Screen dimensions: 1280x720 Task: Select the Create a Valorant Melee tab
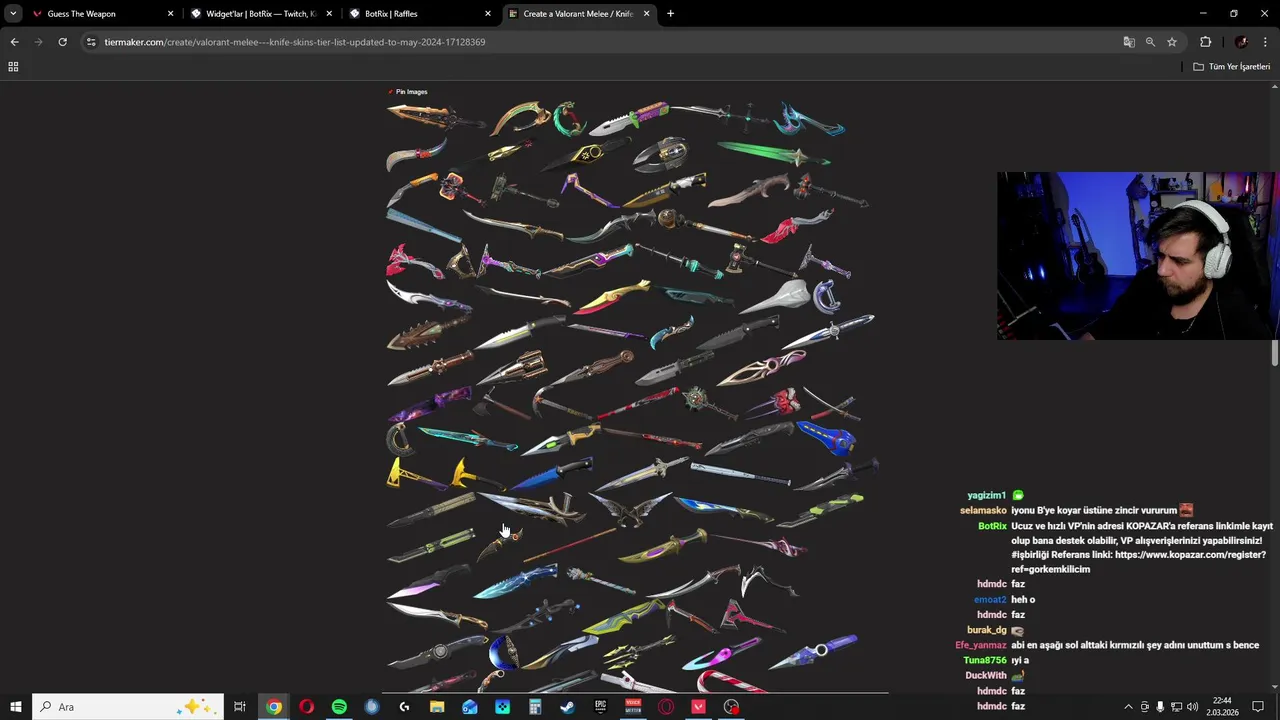[579, 14]
